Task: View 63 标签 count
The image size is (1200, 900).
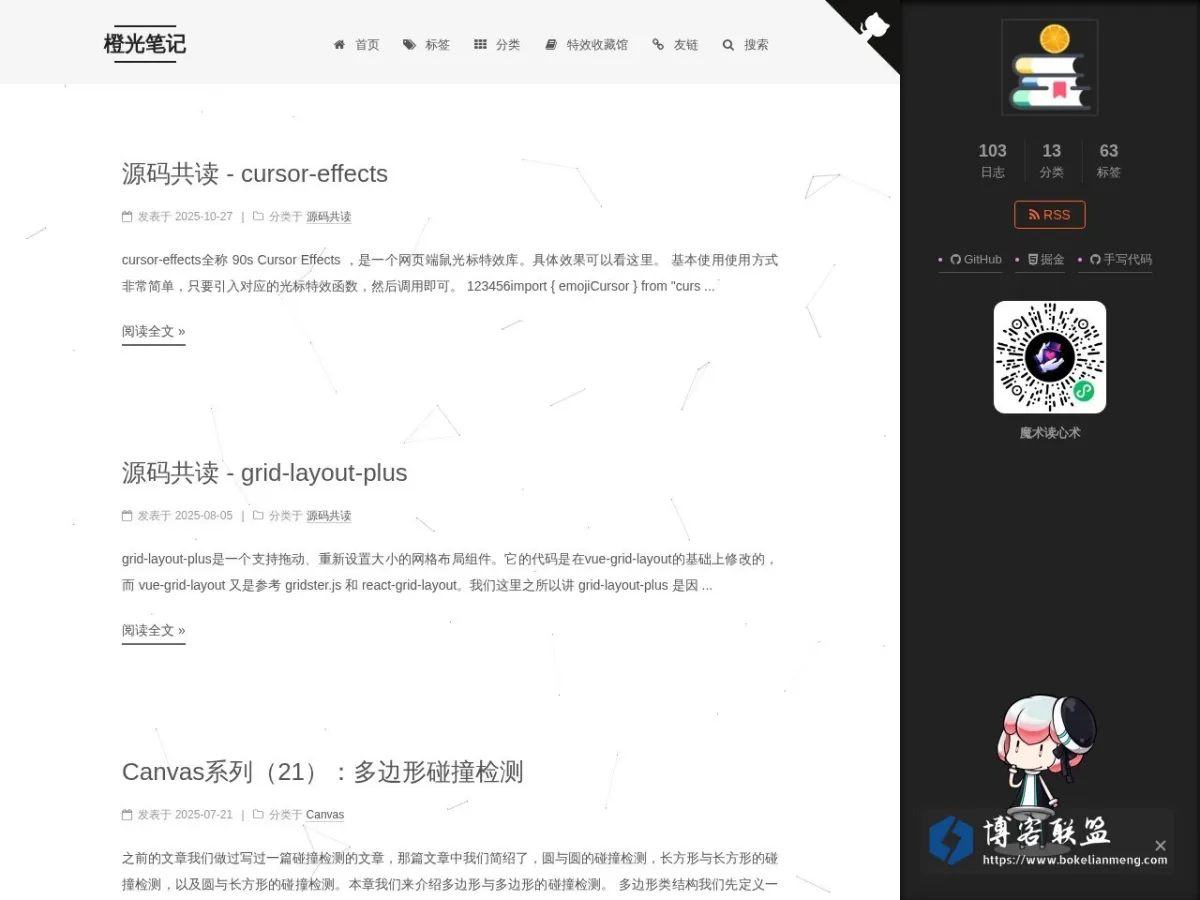Action: pyautogui.click(x=1109, y=160)
